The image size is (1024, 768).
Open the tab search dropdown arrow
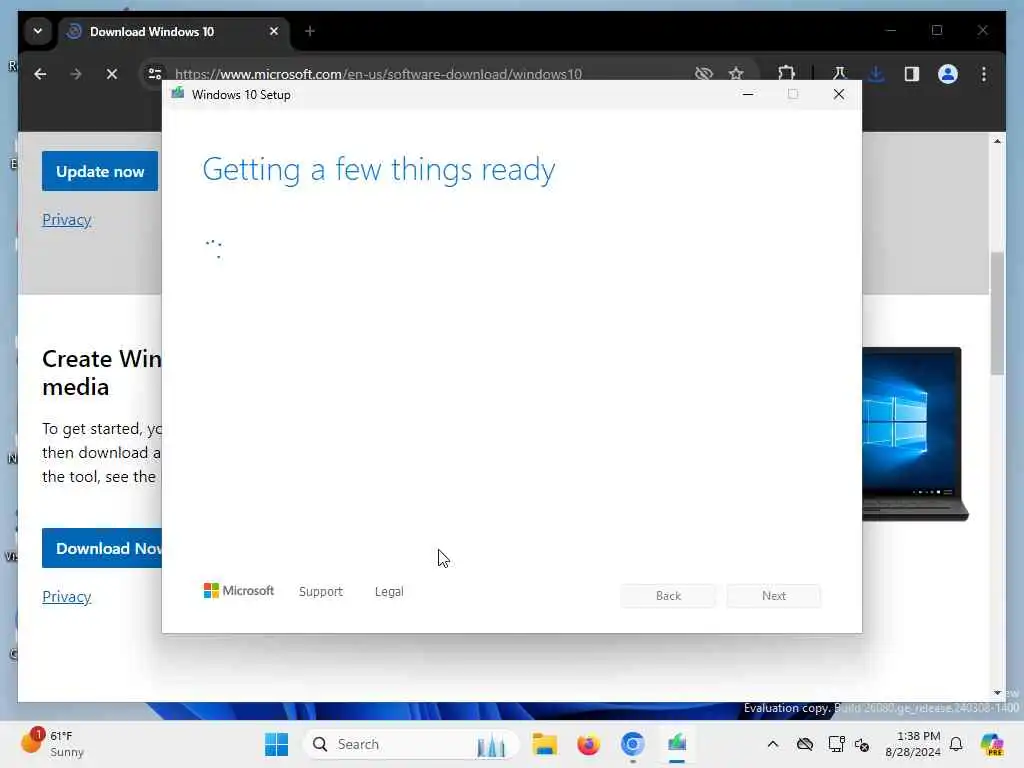[38, 31]
